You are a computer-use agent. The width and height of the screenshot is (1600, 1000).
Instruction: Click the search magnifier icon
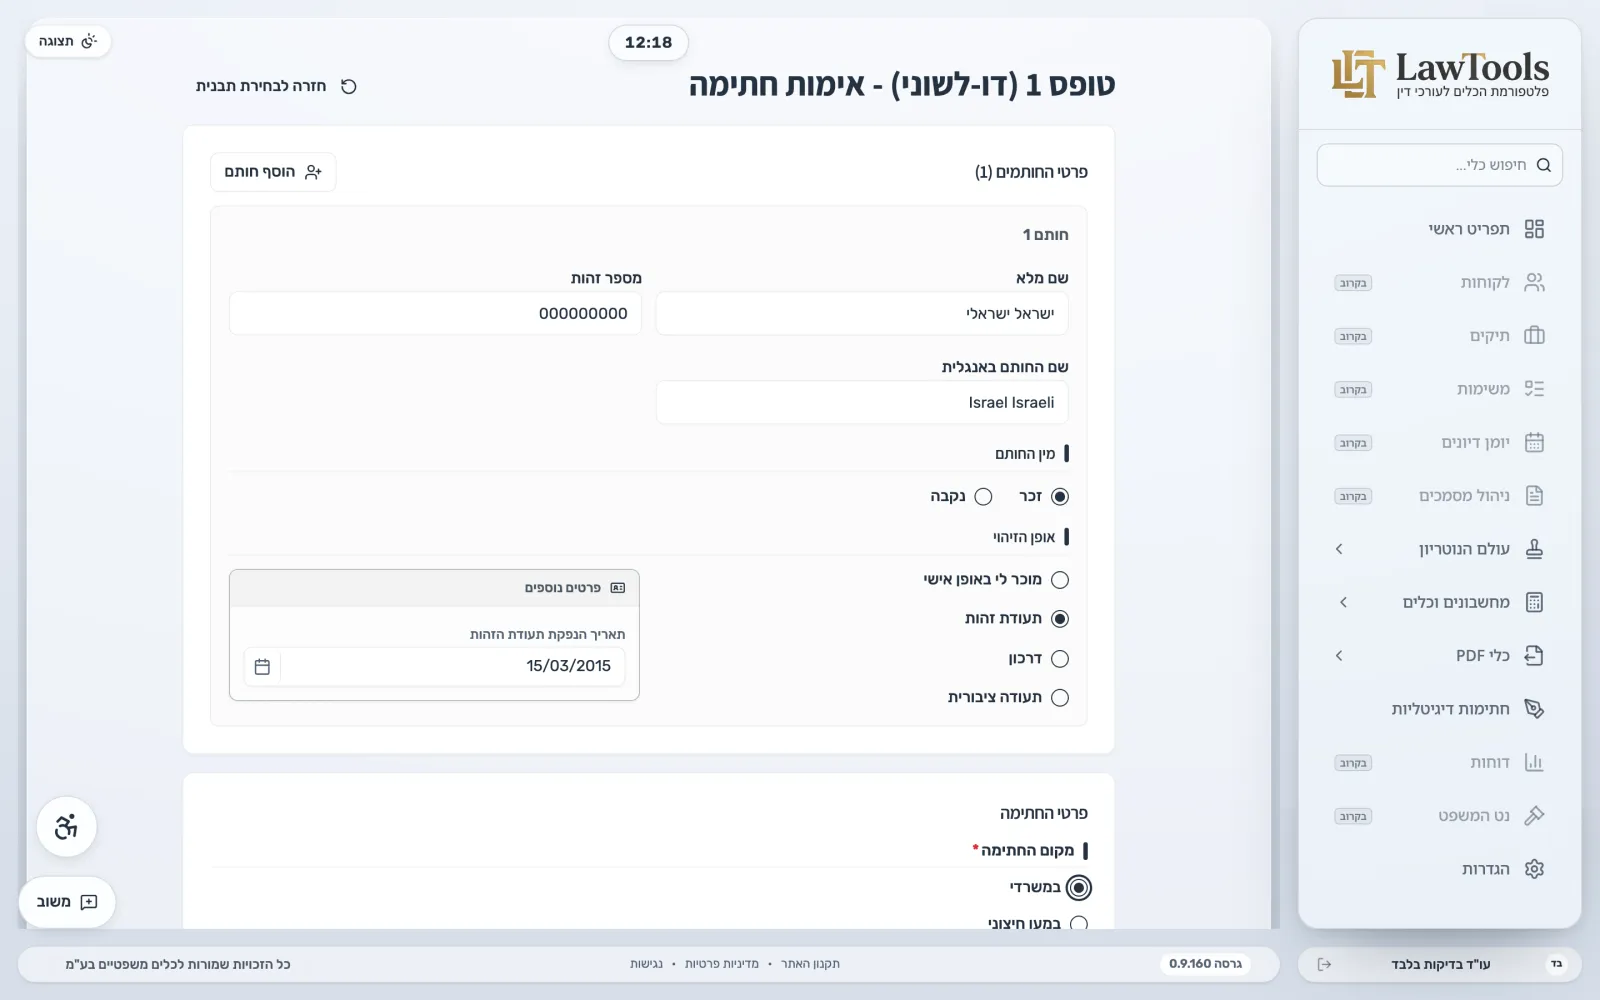(1543, 165)
